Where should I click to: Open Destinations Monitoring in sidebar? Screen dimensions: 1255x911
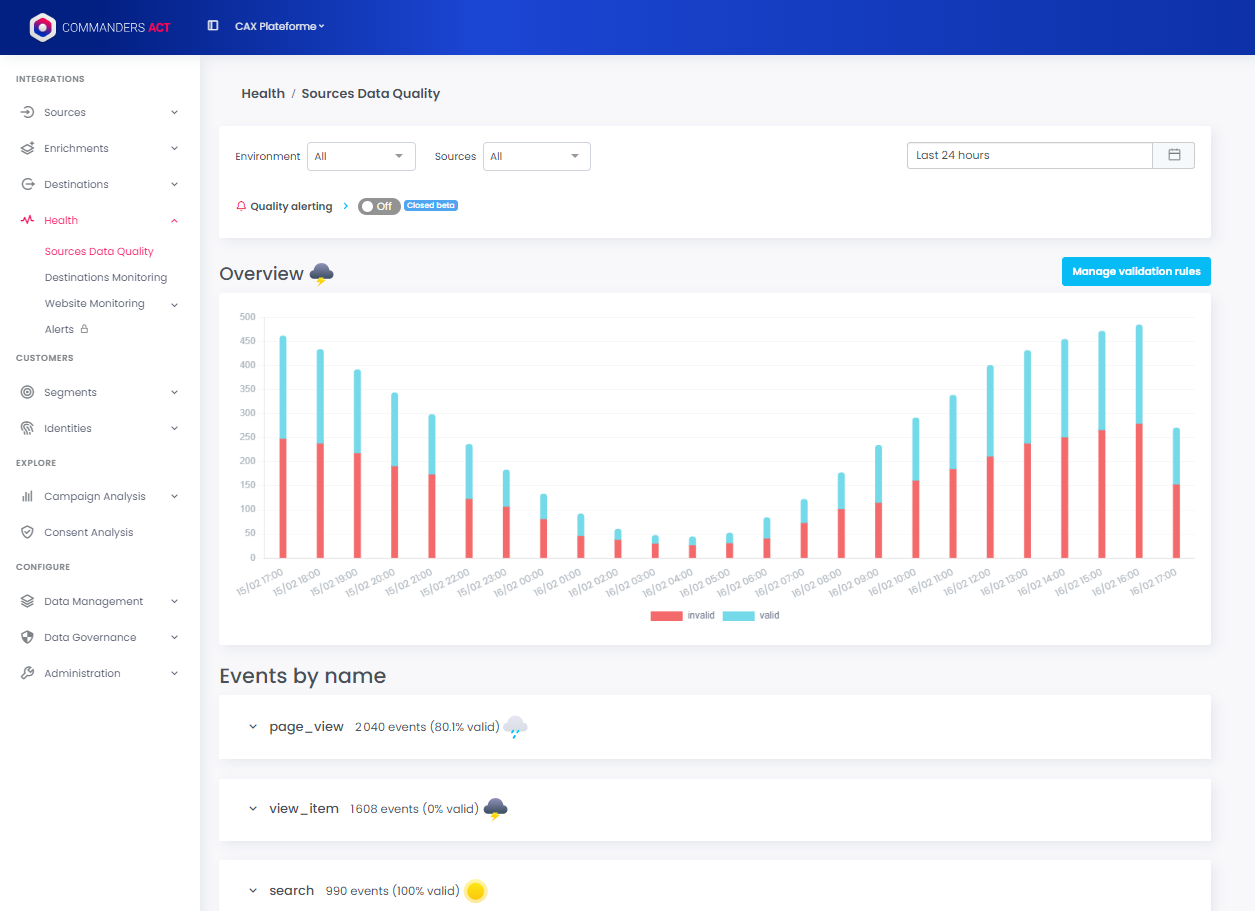pos(106,277)
